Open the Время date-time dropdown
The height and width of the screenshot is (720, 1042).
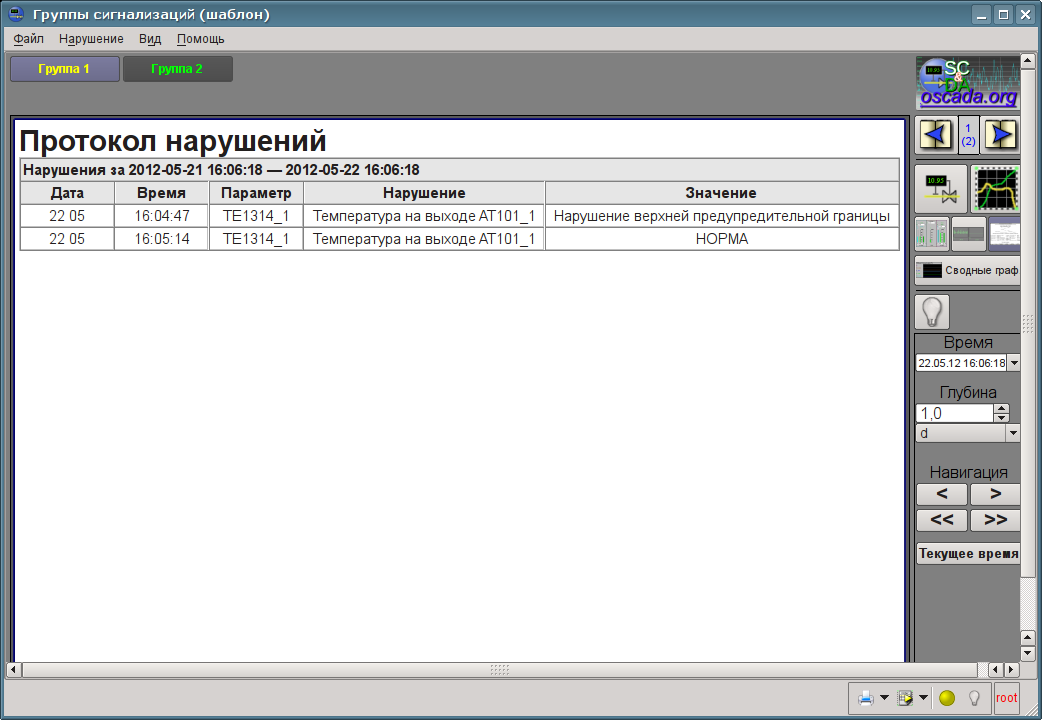tap(1014, 363)
